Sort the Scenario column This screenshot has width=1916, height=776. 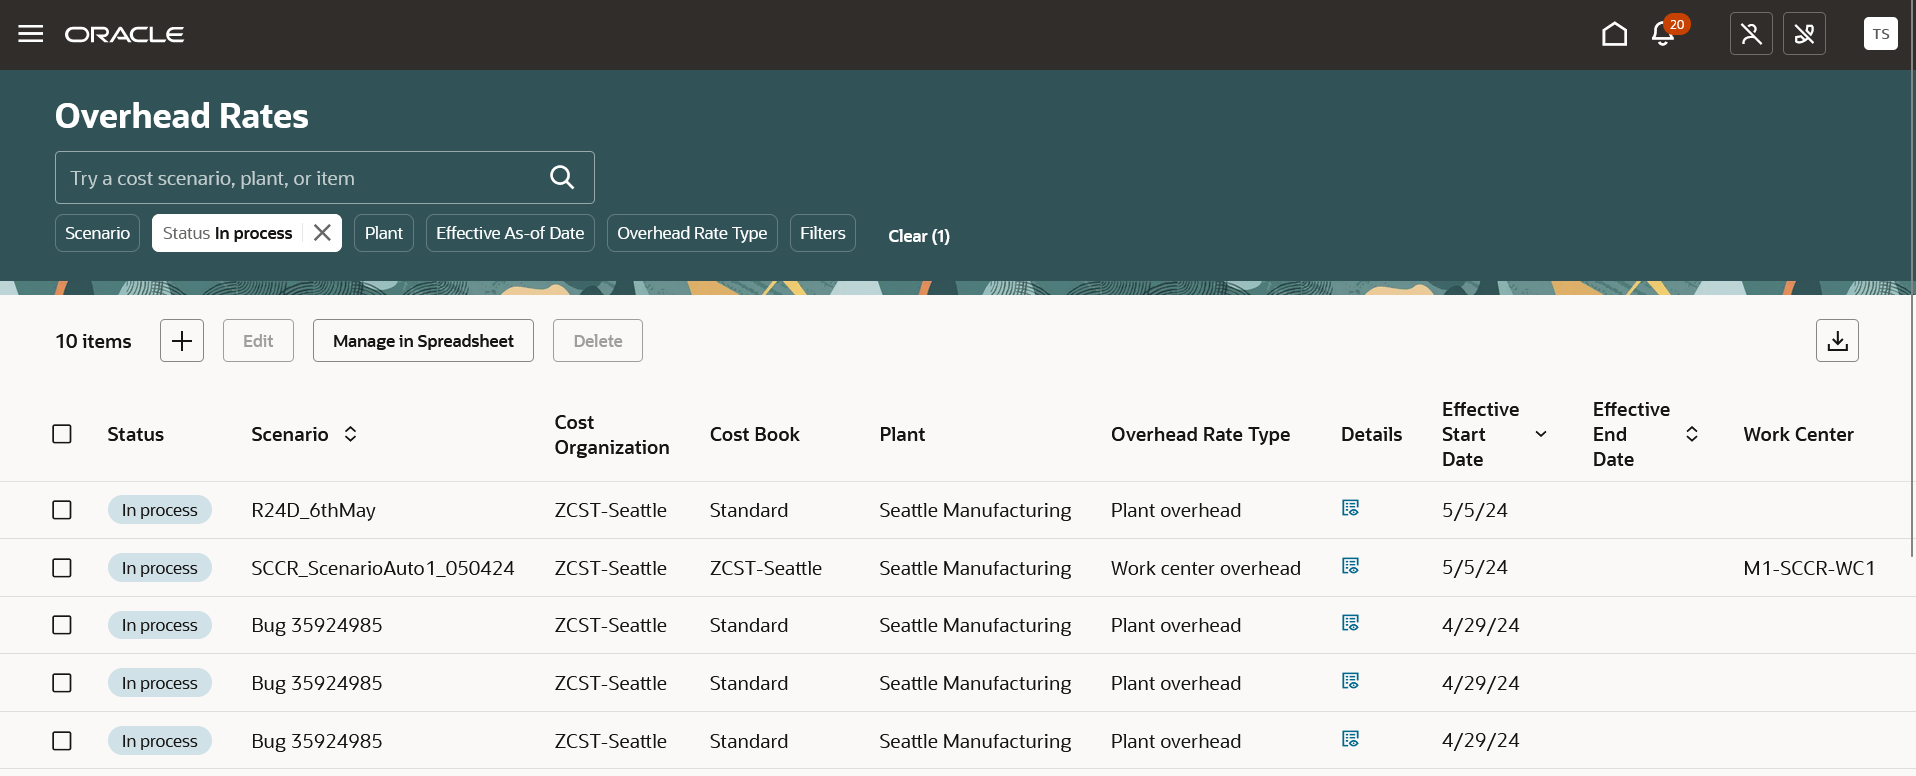350,434
